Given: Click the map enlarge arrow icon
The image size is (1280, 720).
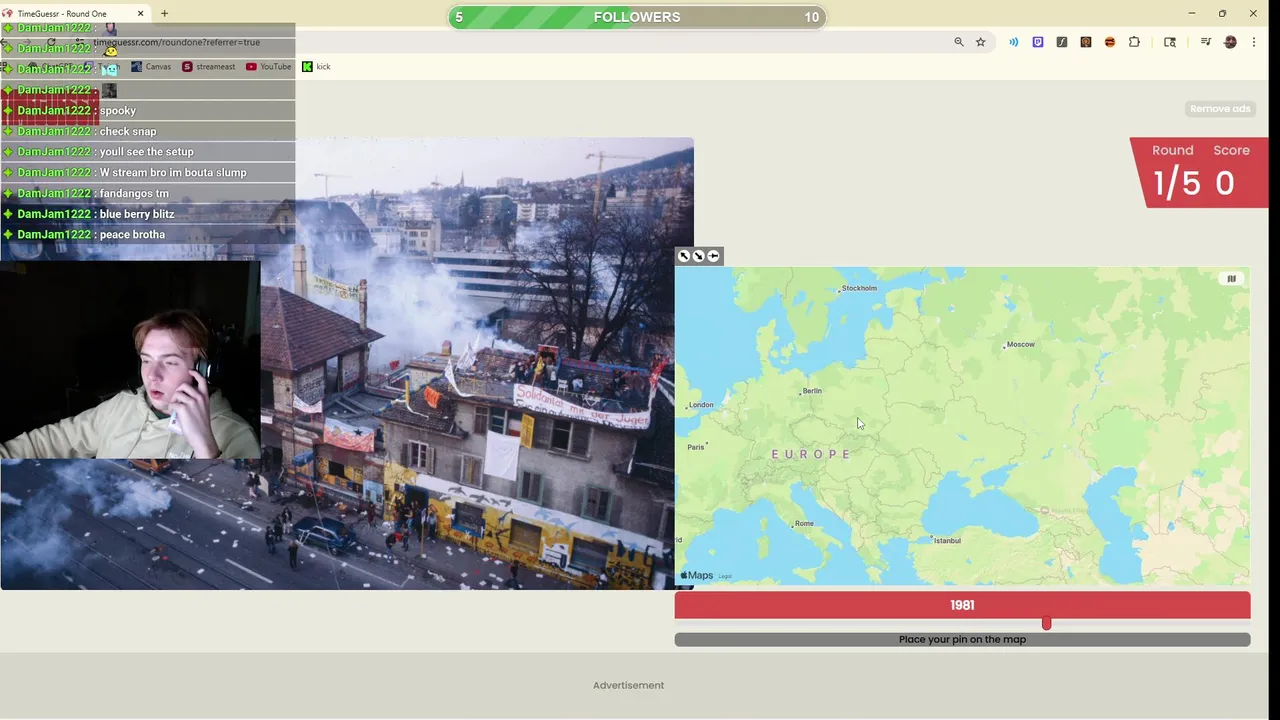Looking at the screenshot, I should tap(684, 256).
